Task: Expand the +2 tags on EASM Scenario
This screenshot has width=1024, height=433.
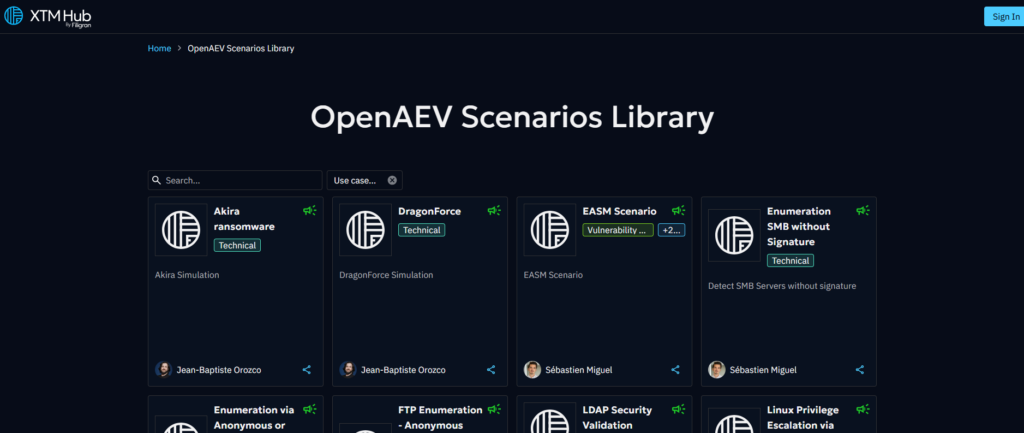Action: click(671, 230)
